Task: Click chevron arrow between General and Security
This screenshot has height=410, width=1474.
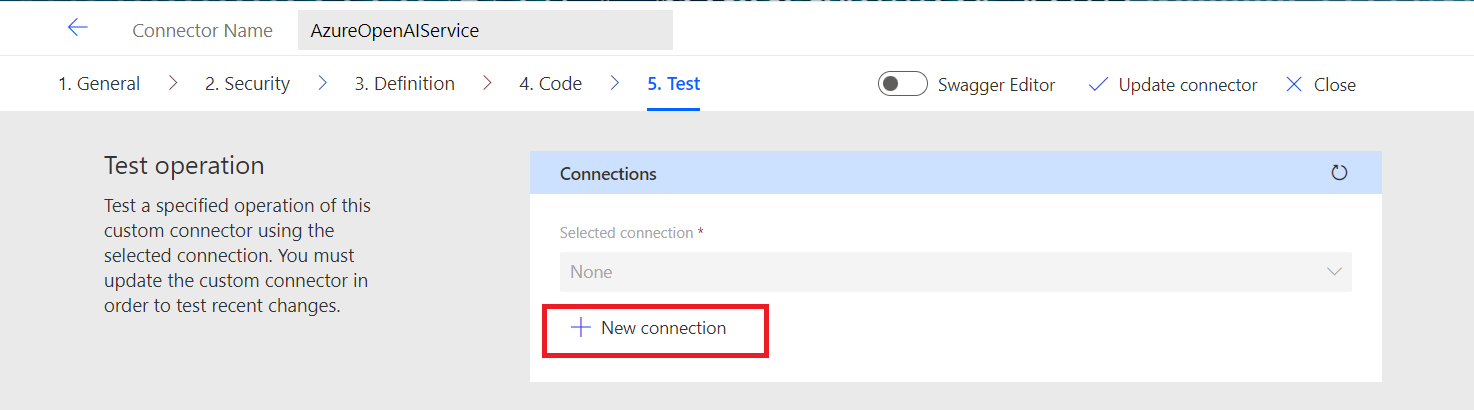Action: tap(173, 84)
